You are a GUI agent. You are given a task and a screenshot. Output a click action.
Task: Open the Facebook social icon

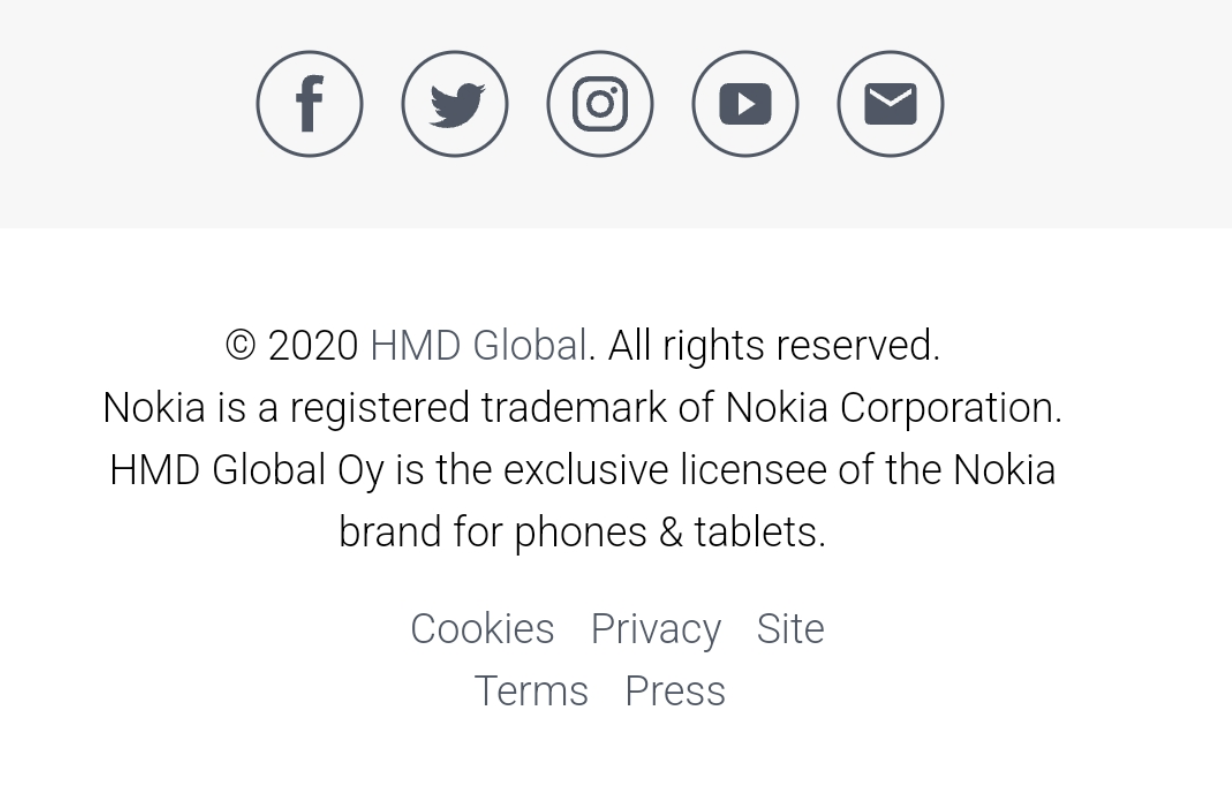[309, 104]
